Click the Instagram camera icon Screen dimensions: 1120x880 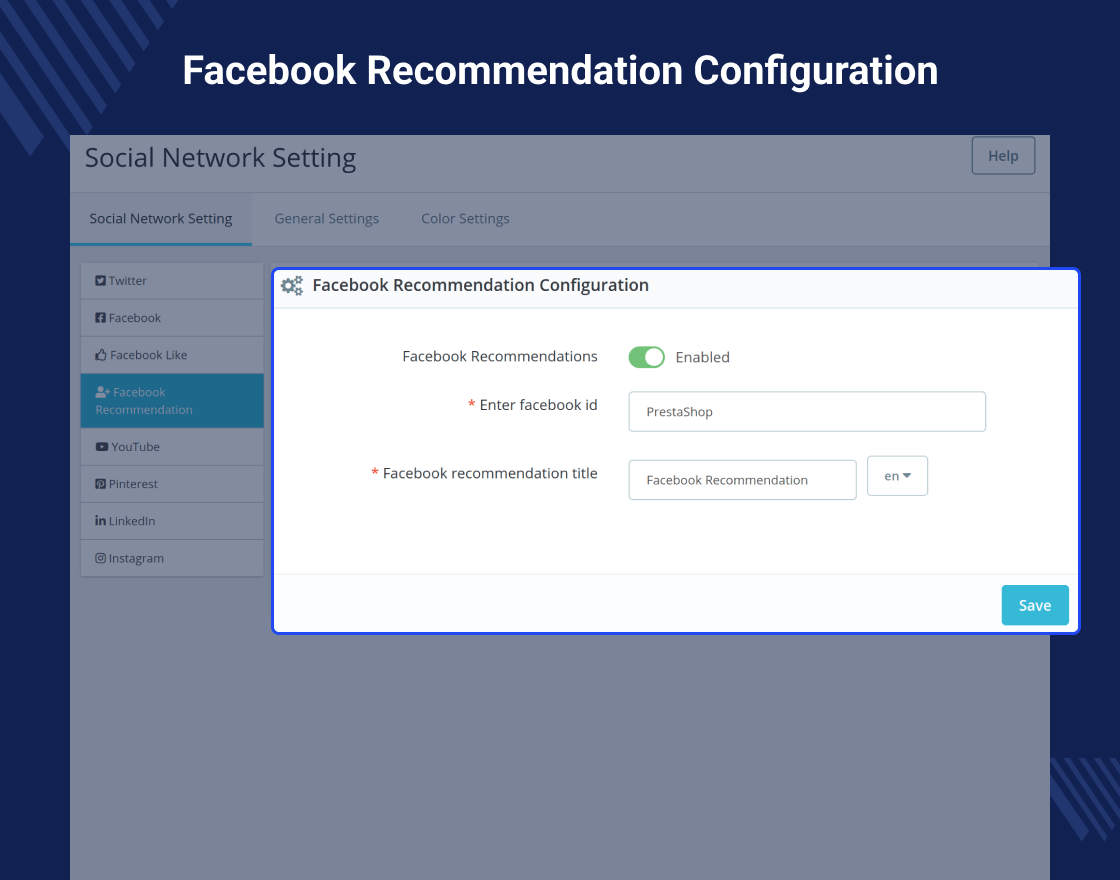click(101, 558)
